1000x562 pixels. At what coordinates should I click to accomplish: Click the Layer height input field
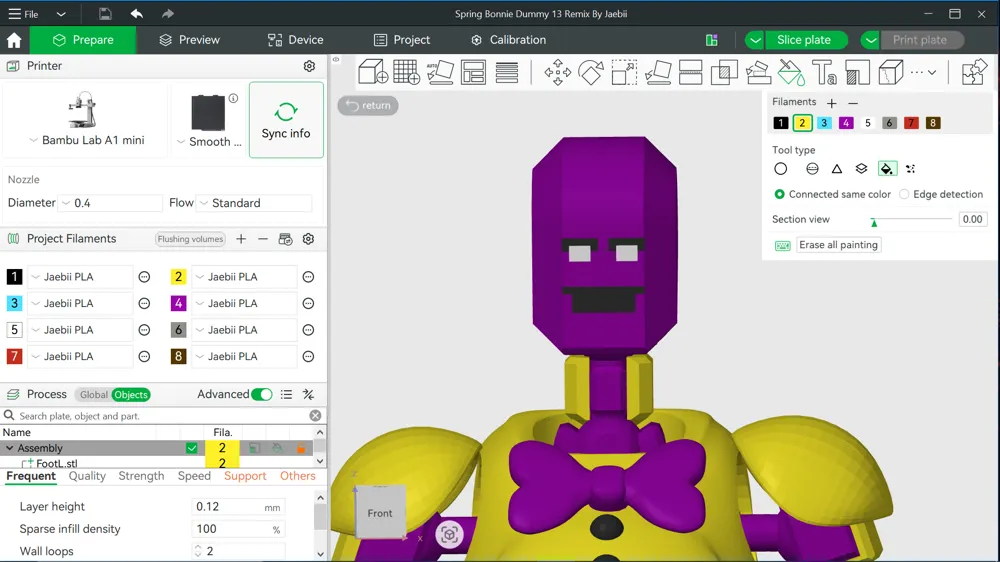click(238, 507)
